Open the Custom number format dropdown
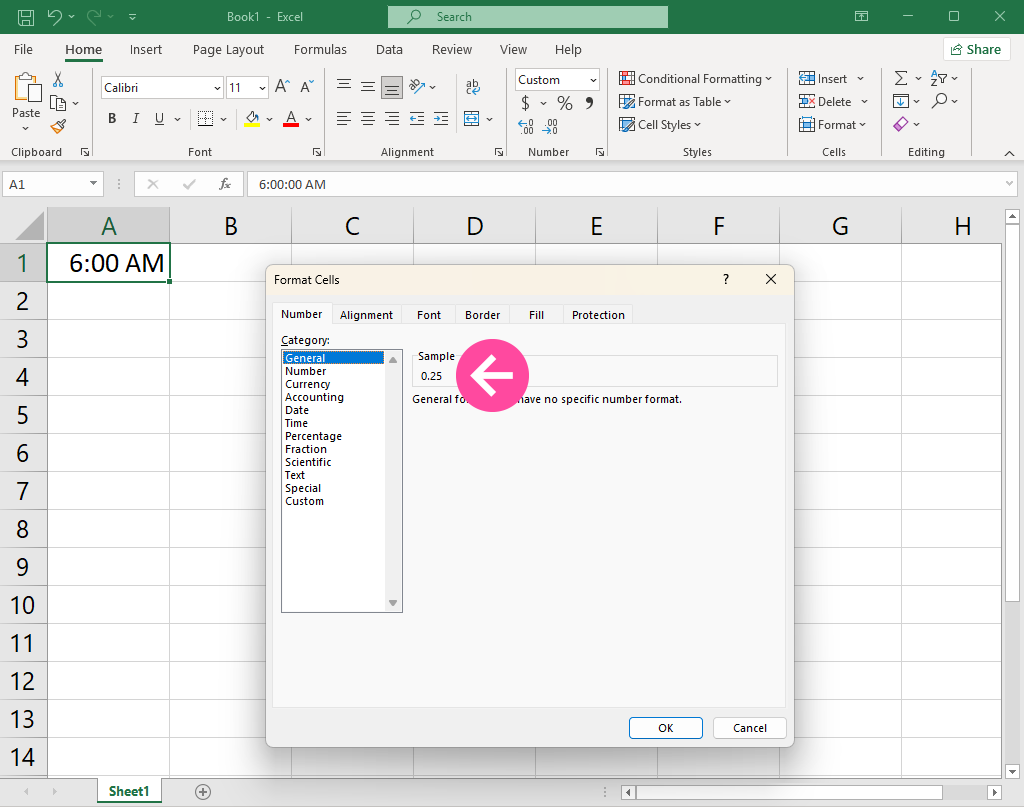 [593, 80]
